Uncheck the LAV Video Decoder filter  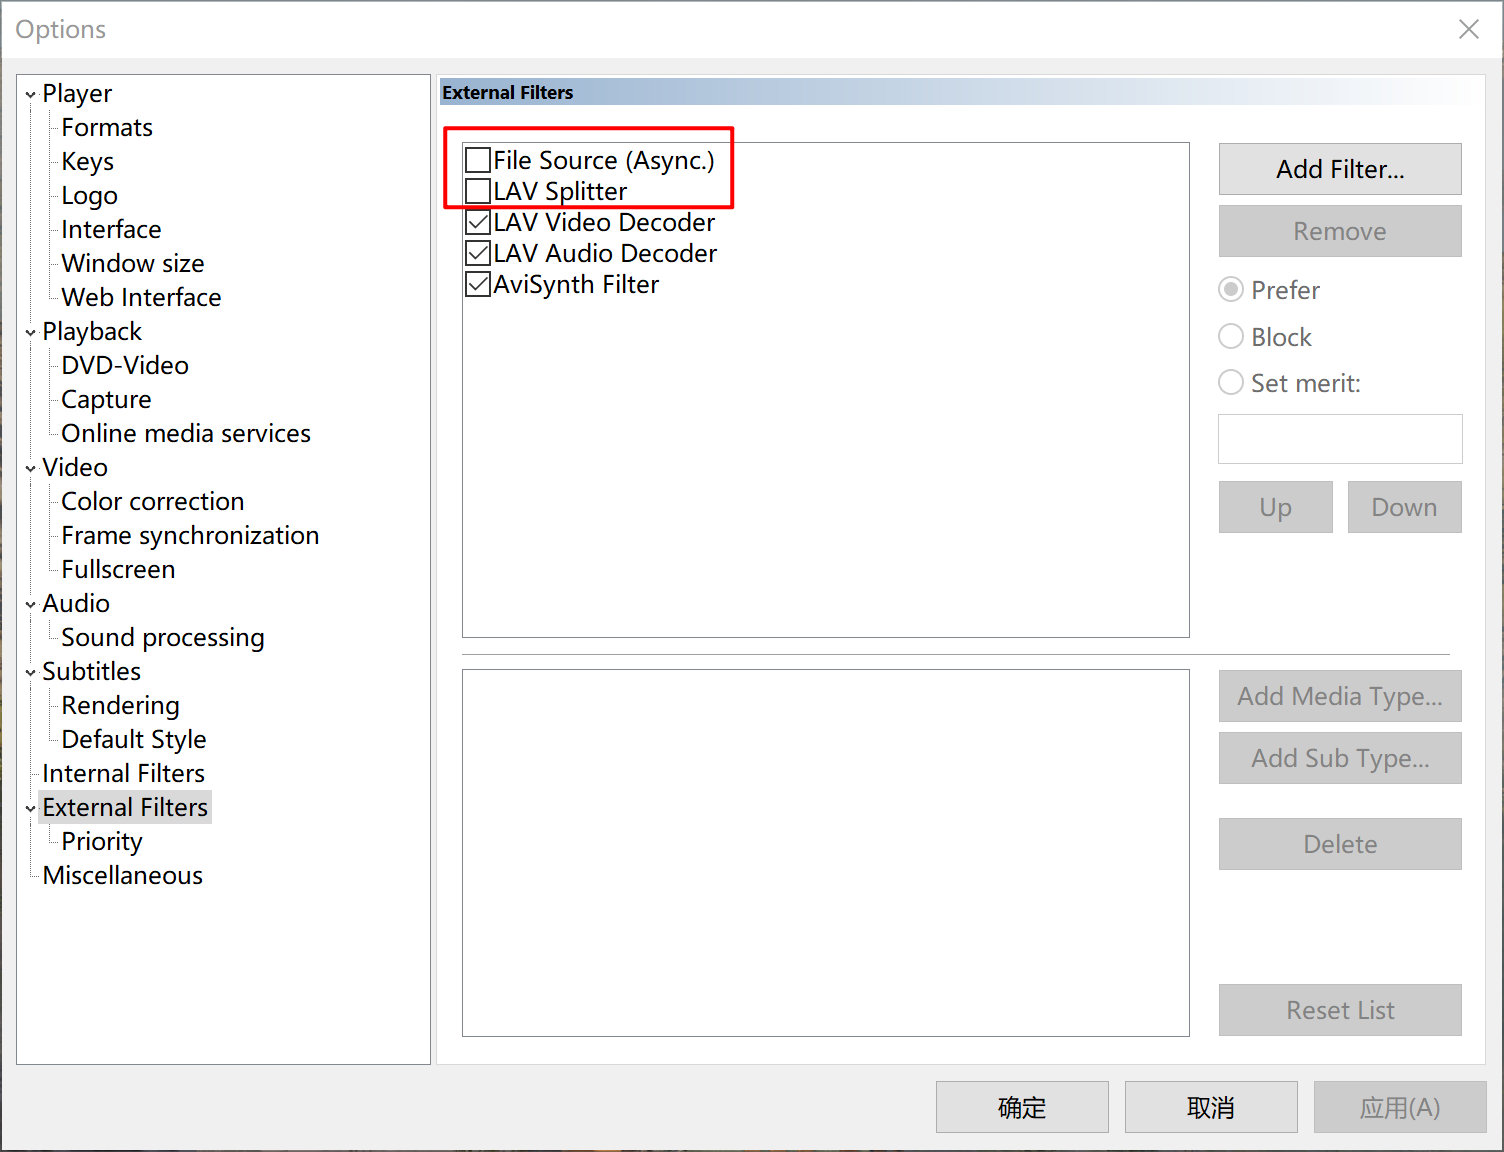click(x=478, y=222)
